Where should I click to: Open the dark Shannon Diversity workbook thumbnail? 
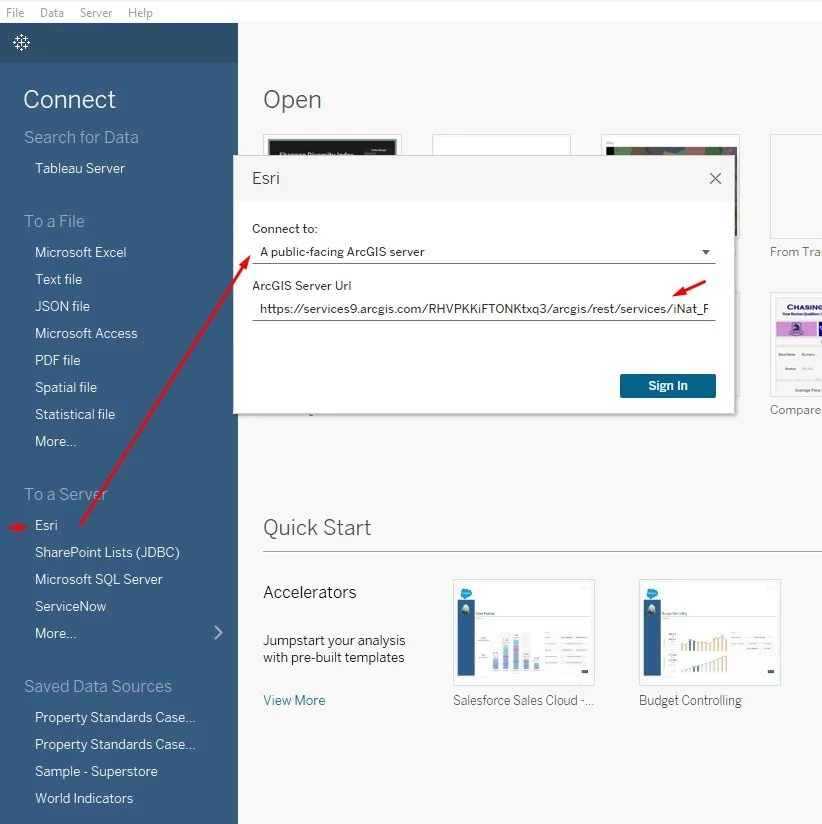pos(333,145)
